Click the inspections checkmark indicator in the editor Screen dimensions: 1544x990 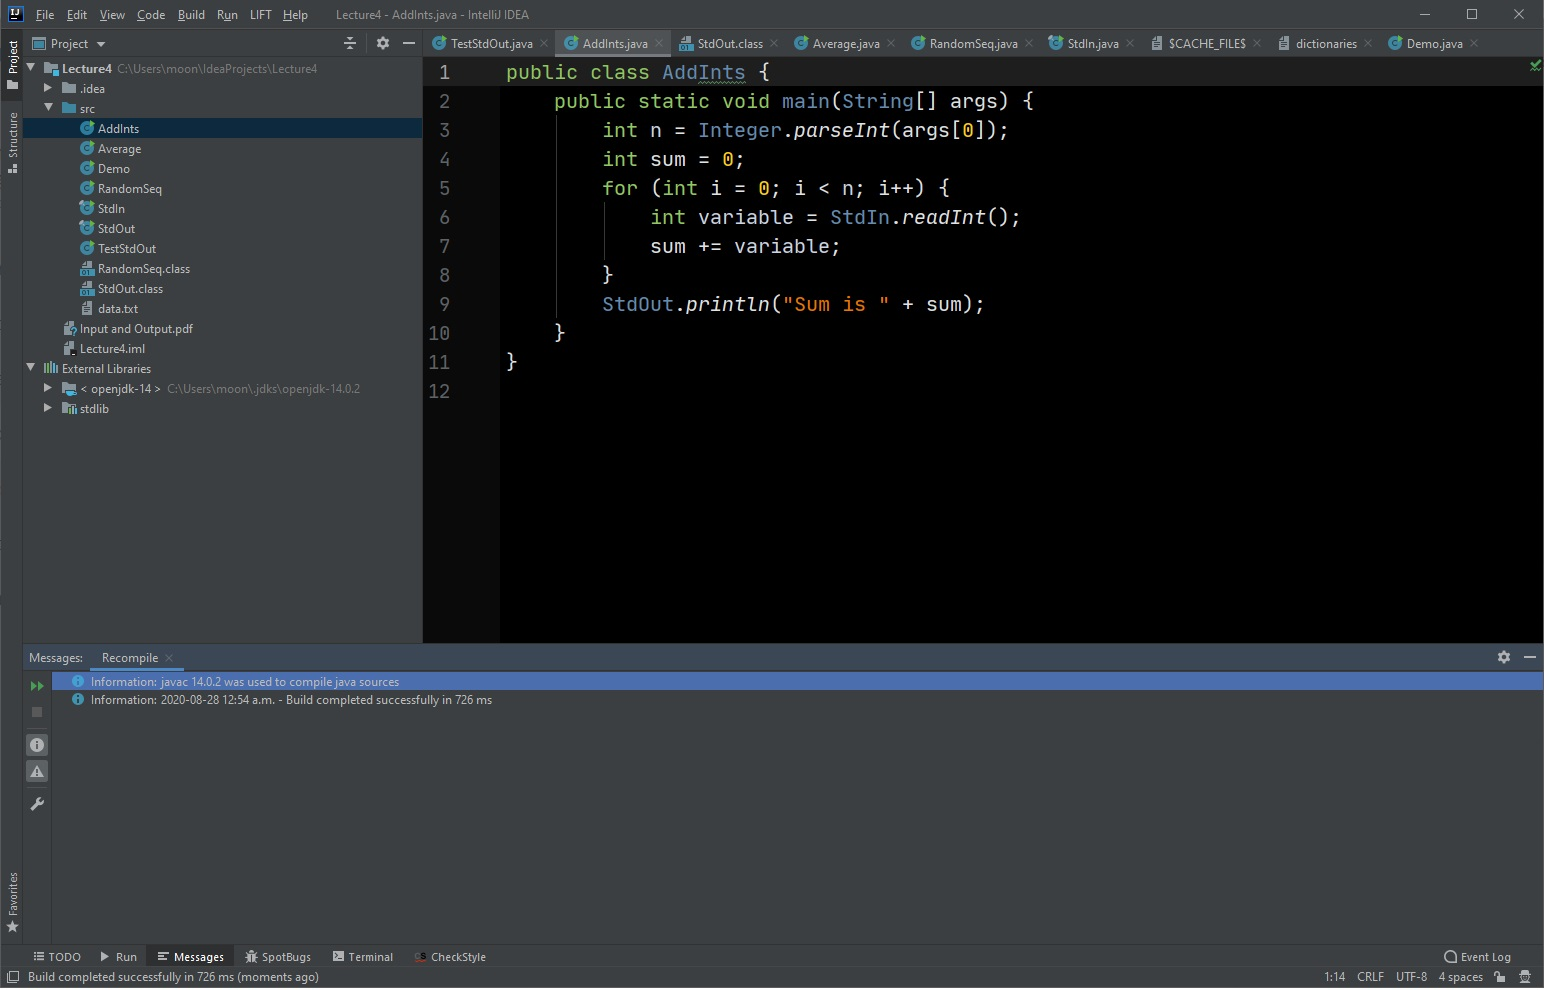click(x=1534, y=67)
